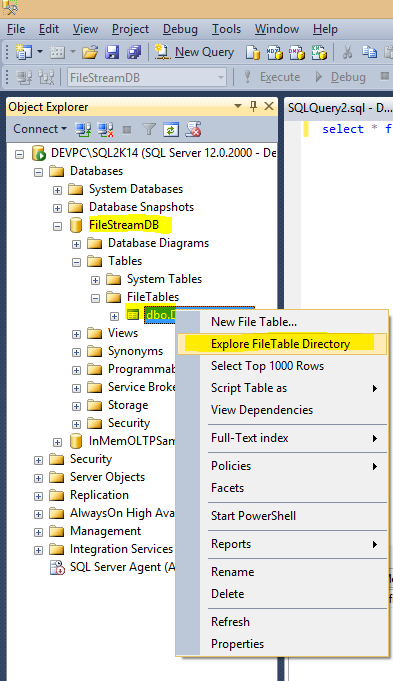Close the Object Explorer panel
Image resolution: width=393 pixels, height=681 pixels.
pyautogui.click(x=269, y=106)
